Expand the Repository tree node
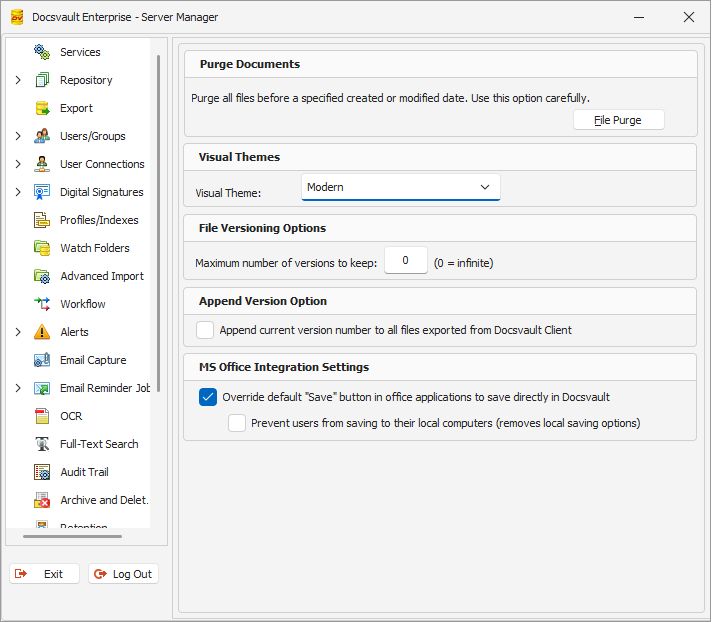Screen dimensions: 714x622 click(x=18, y=80)
